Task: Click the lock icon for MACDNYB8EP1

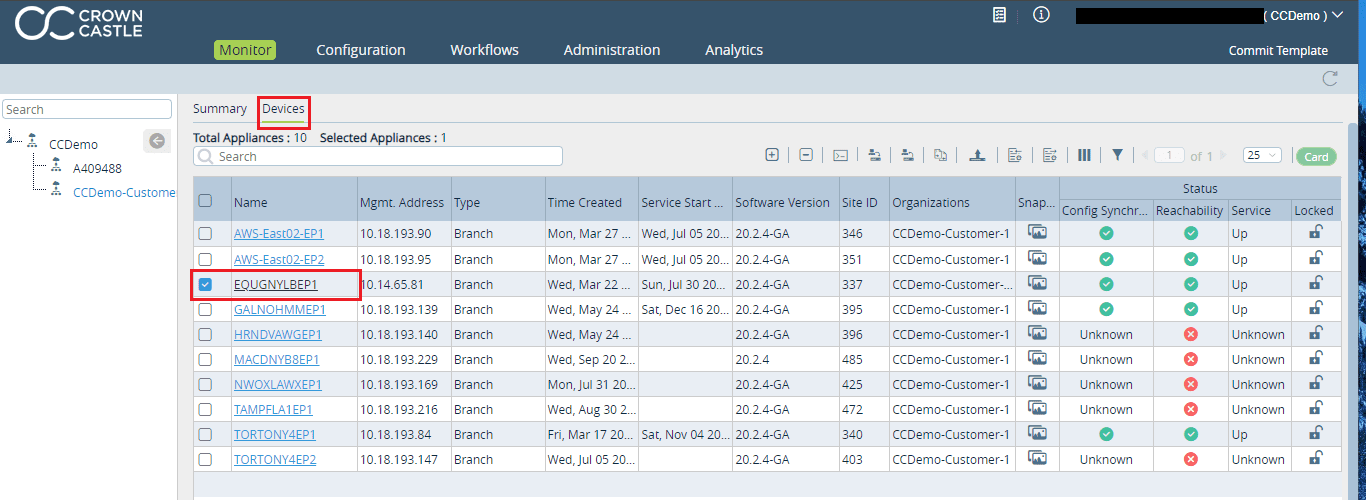Action: point(1315,358)
